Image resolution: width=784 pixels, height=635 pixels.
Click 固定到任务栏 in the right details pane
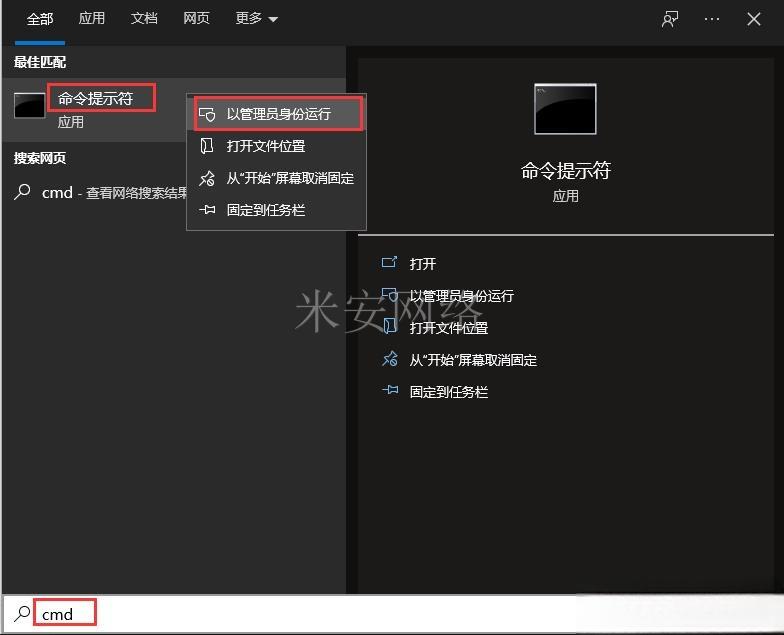[x=448, y=392]
